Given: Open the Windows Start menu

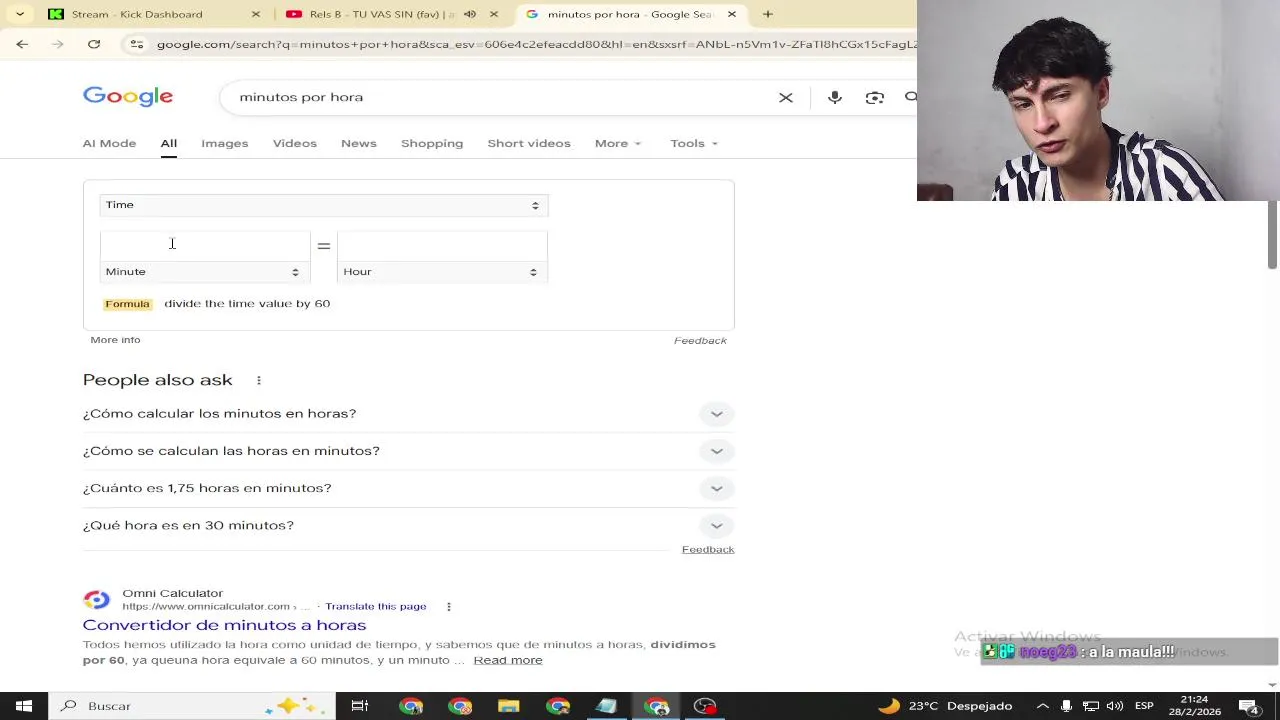Looking at the screenshot, I should tap(23, 706).
